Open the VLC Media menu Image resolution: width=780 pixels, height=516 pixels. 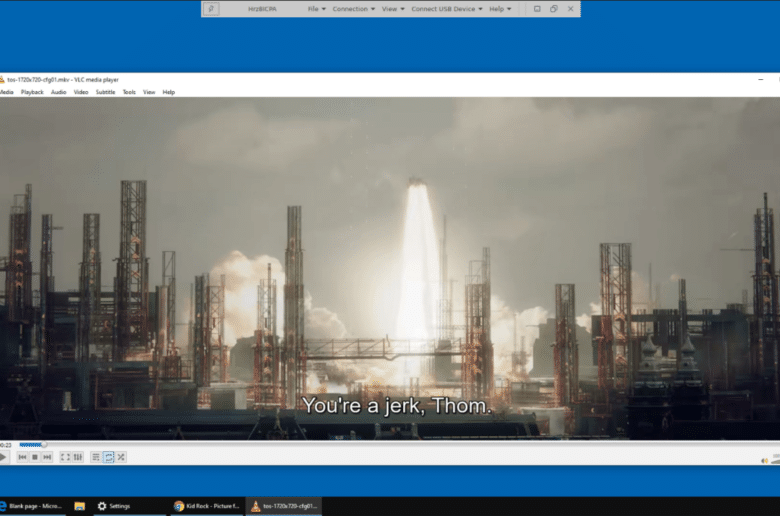[x=6, y=92]
